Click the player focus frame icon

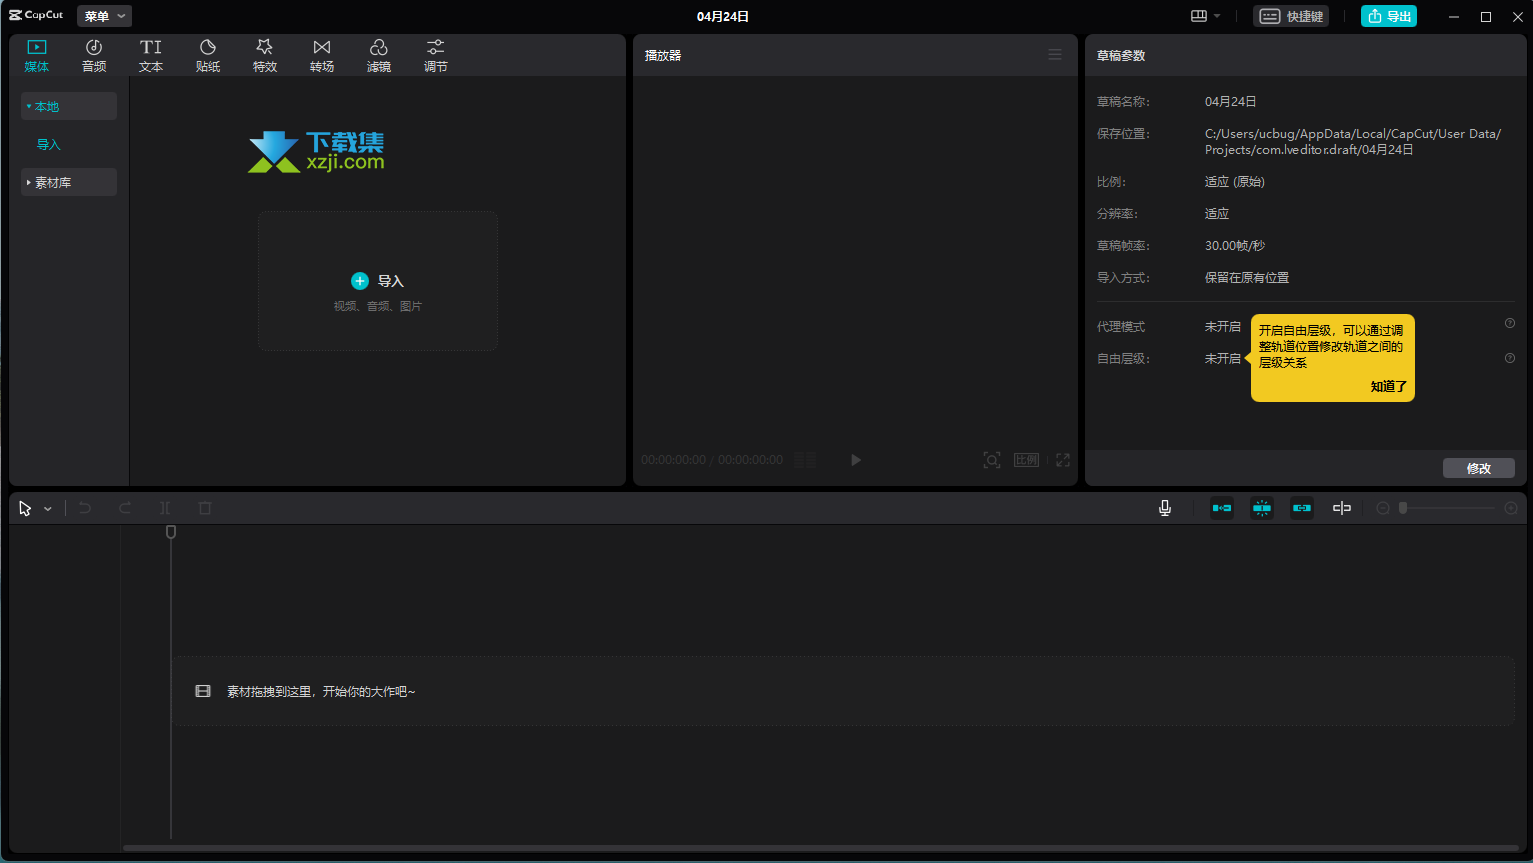[x=992, y=460]
